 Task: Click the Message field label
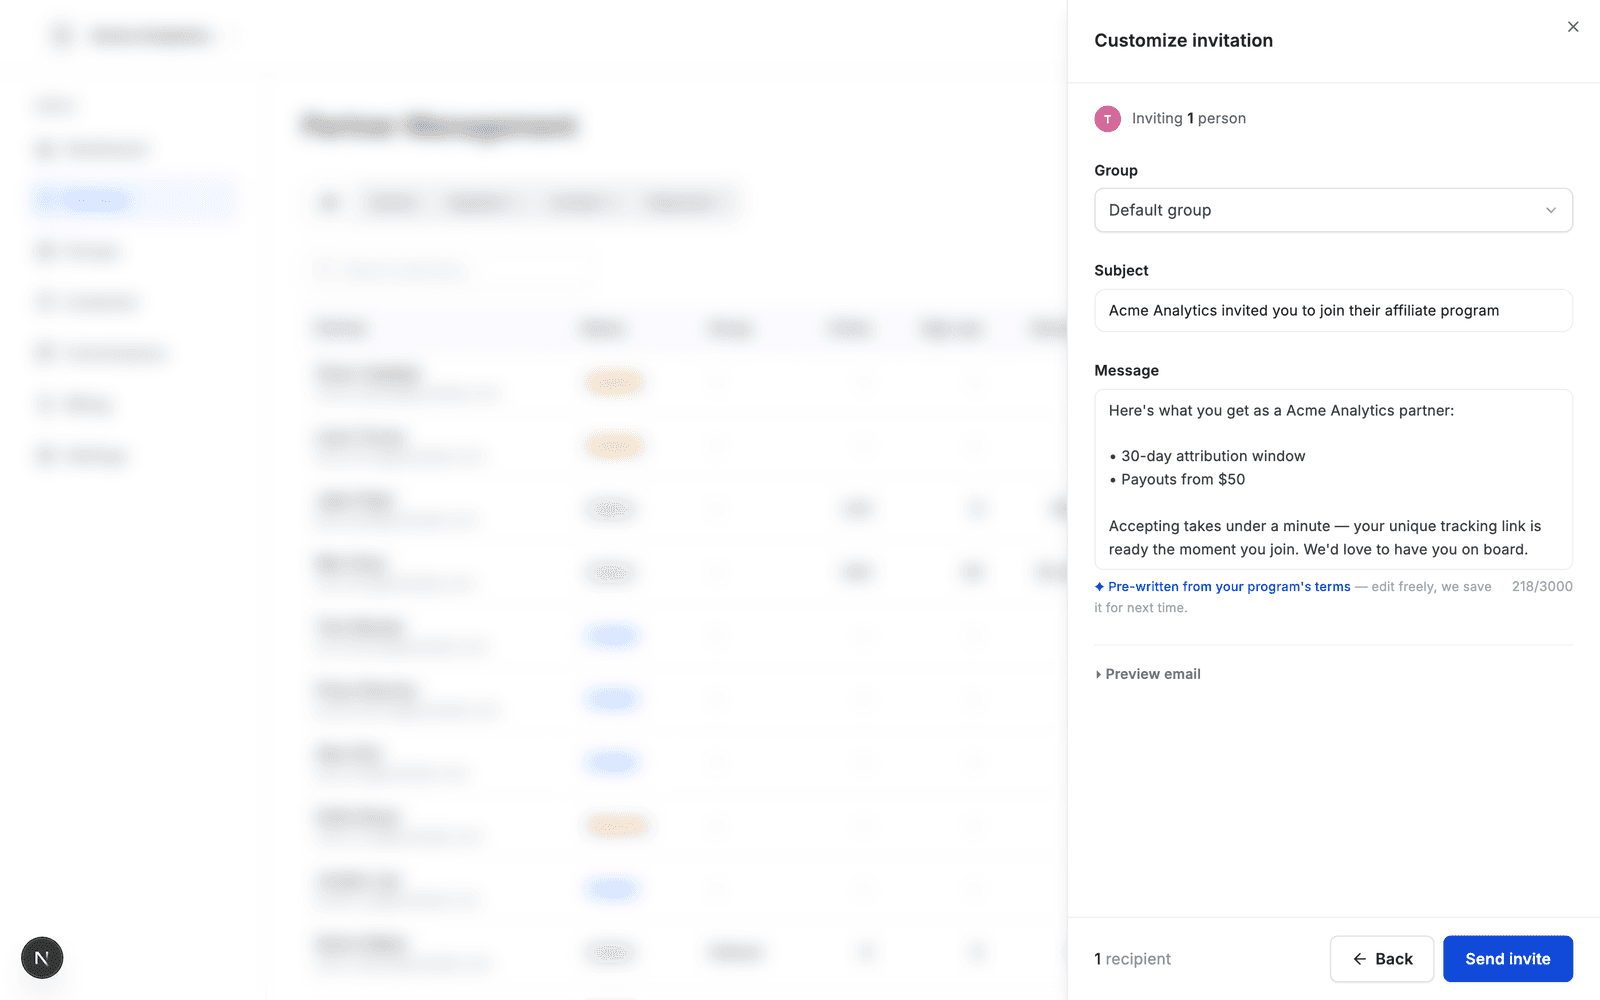click(x=1126, y=370)
